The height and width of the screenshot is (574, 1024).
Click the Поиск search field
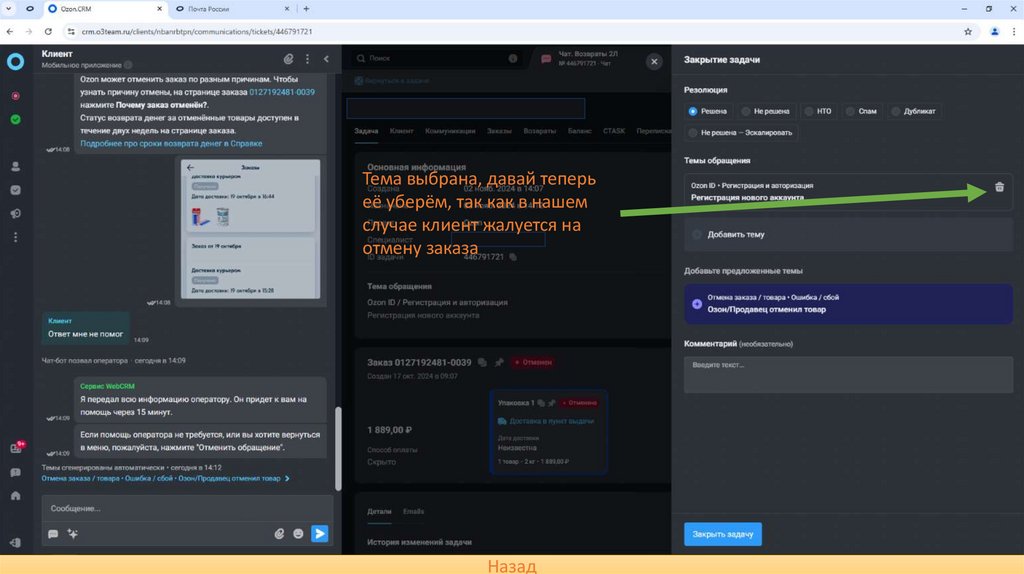pos(436,58)
